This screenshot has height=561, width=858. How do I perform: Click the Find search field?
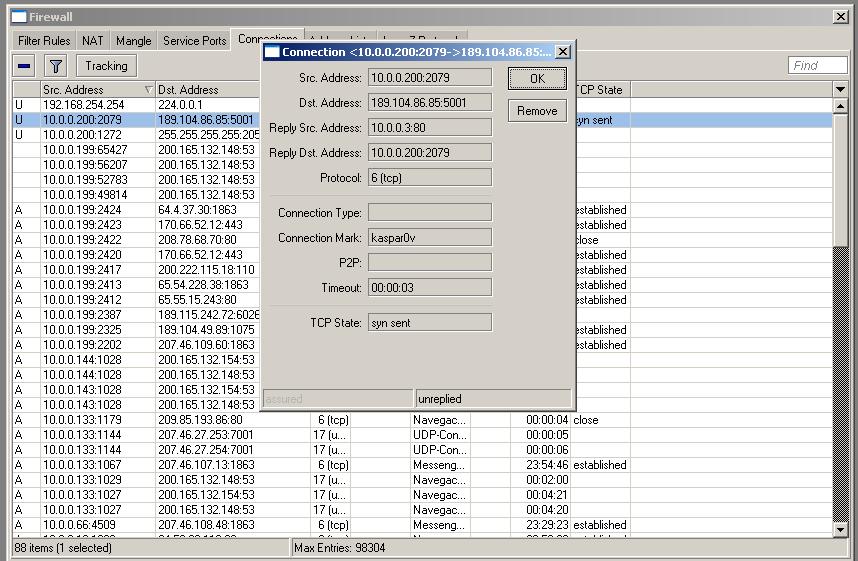click(x=818, y=66)
